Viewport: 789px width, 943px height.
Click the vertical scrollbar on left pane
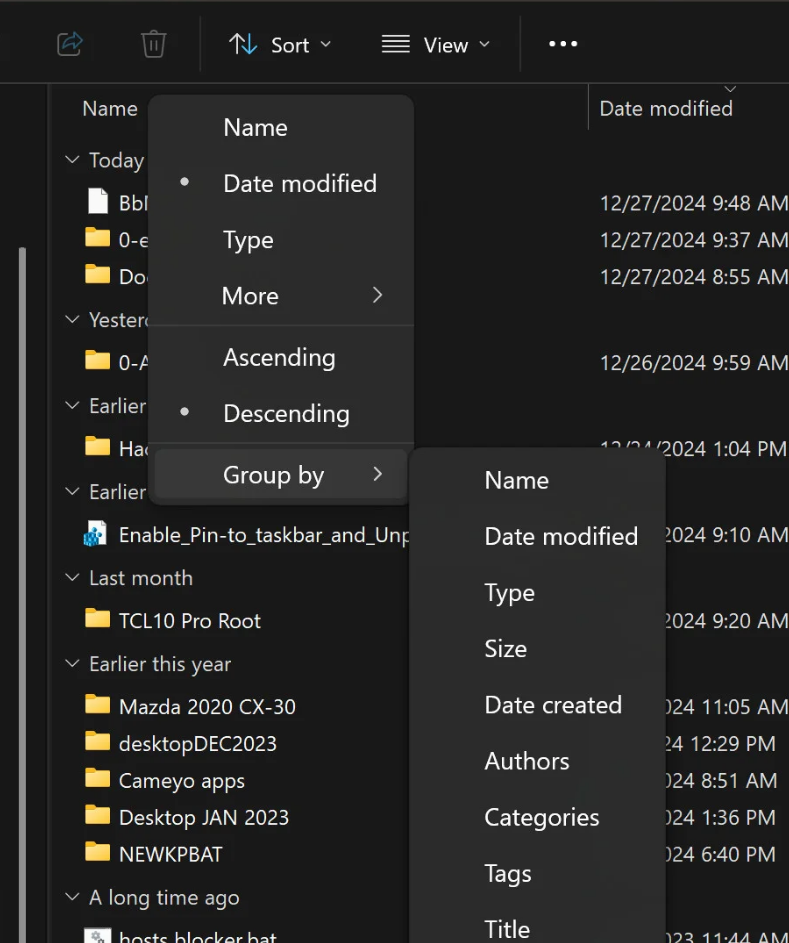(x=22, y=500)
